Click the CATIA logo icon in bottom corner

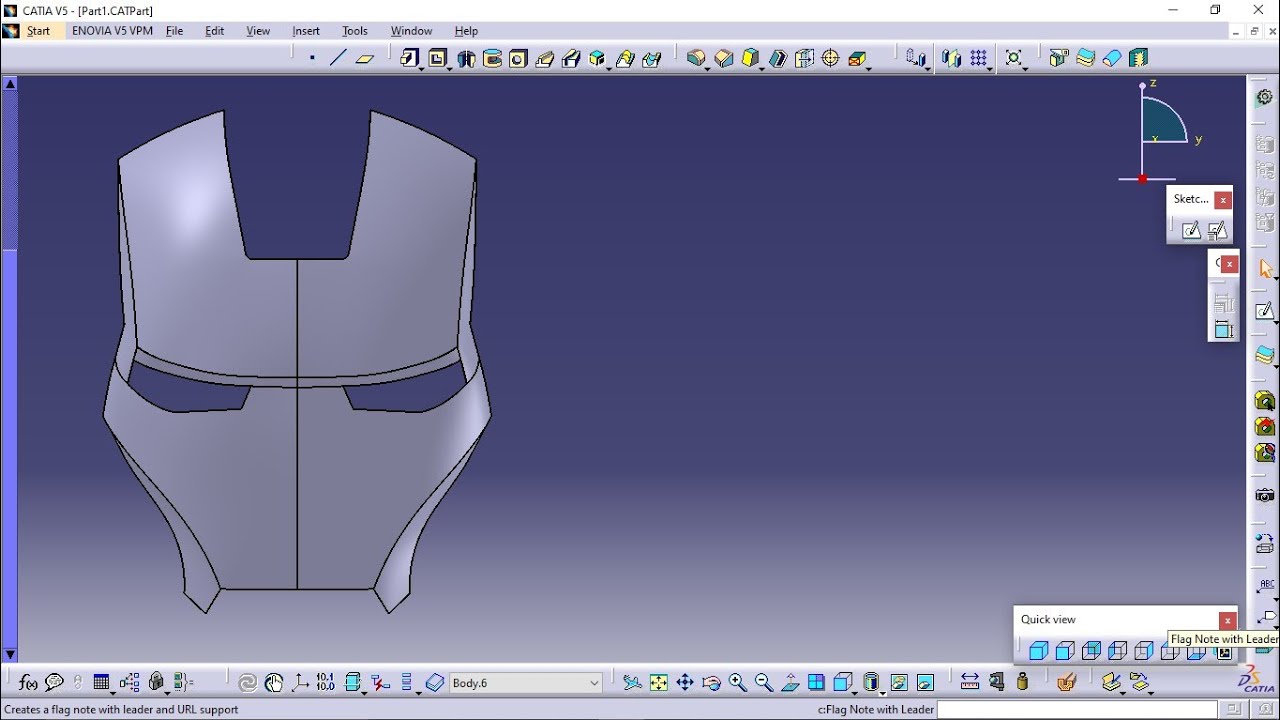click(1257, 680)
